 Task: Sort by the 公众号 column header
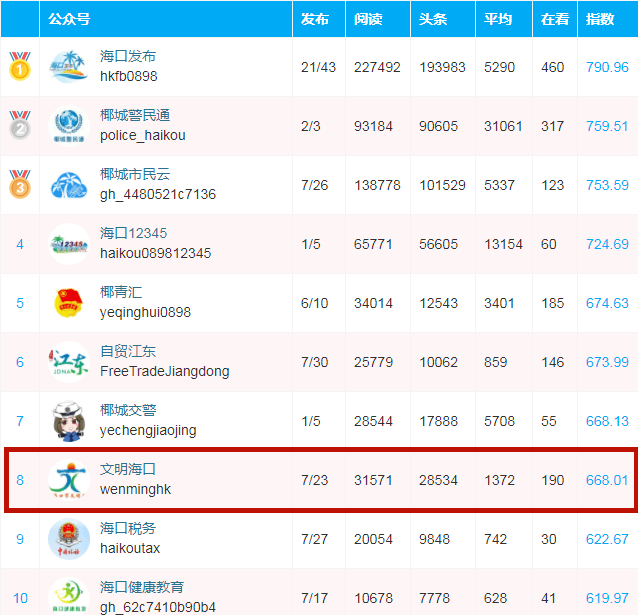pyautogui.click(x=69, y=19)
